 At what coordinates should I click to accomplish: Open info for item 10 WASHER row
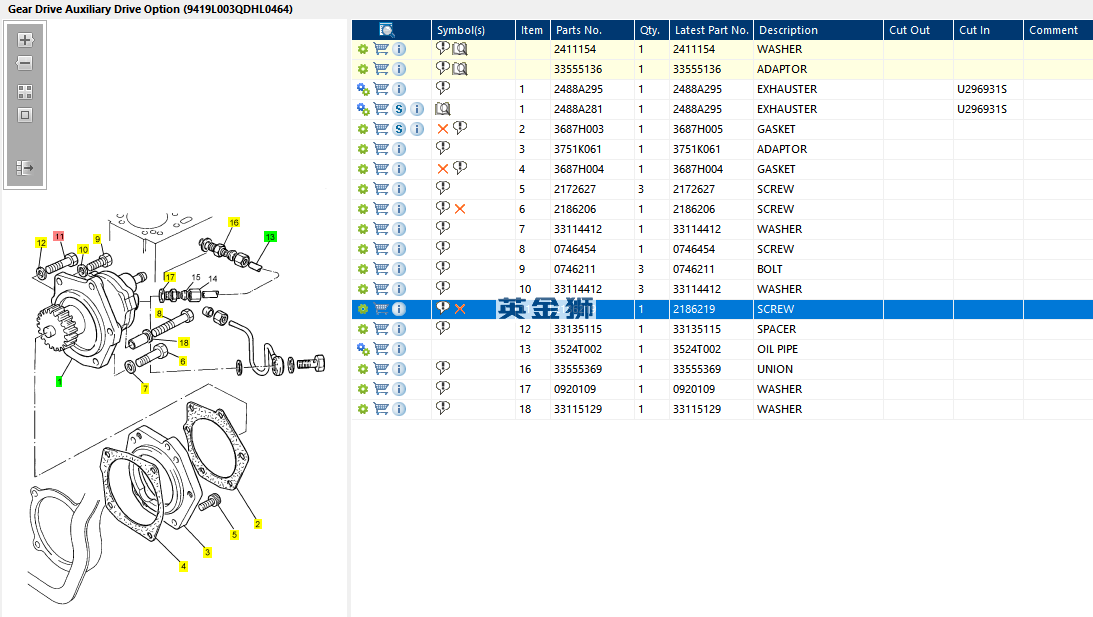[x=399, y=289]
